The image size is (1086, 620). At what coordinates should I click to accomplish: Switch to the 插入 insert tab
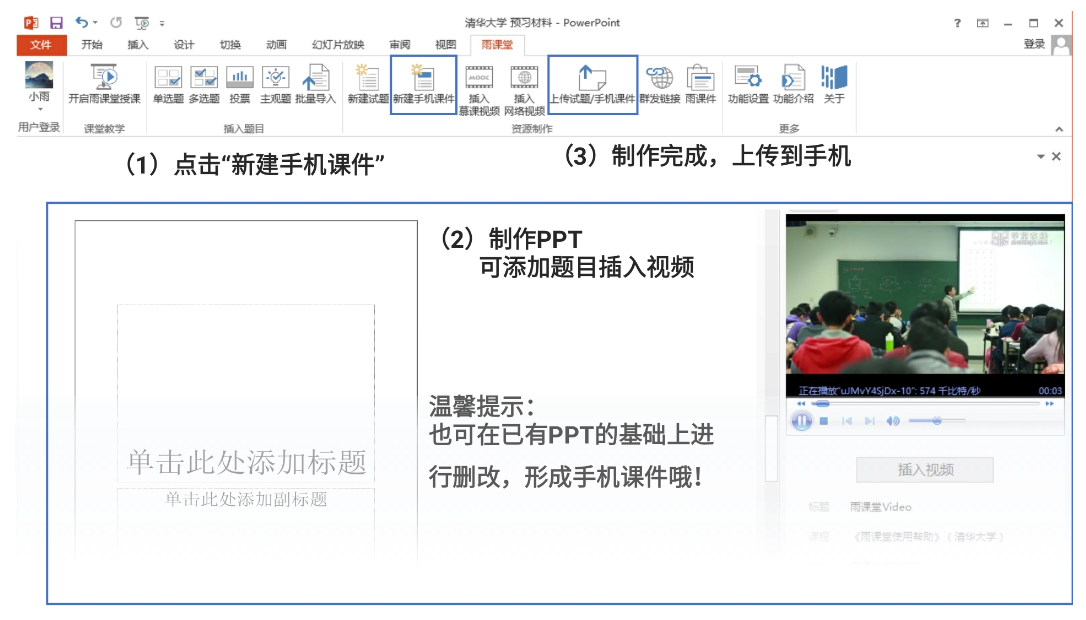pos(138,45)
